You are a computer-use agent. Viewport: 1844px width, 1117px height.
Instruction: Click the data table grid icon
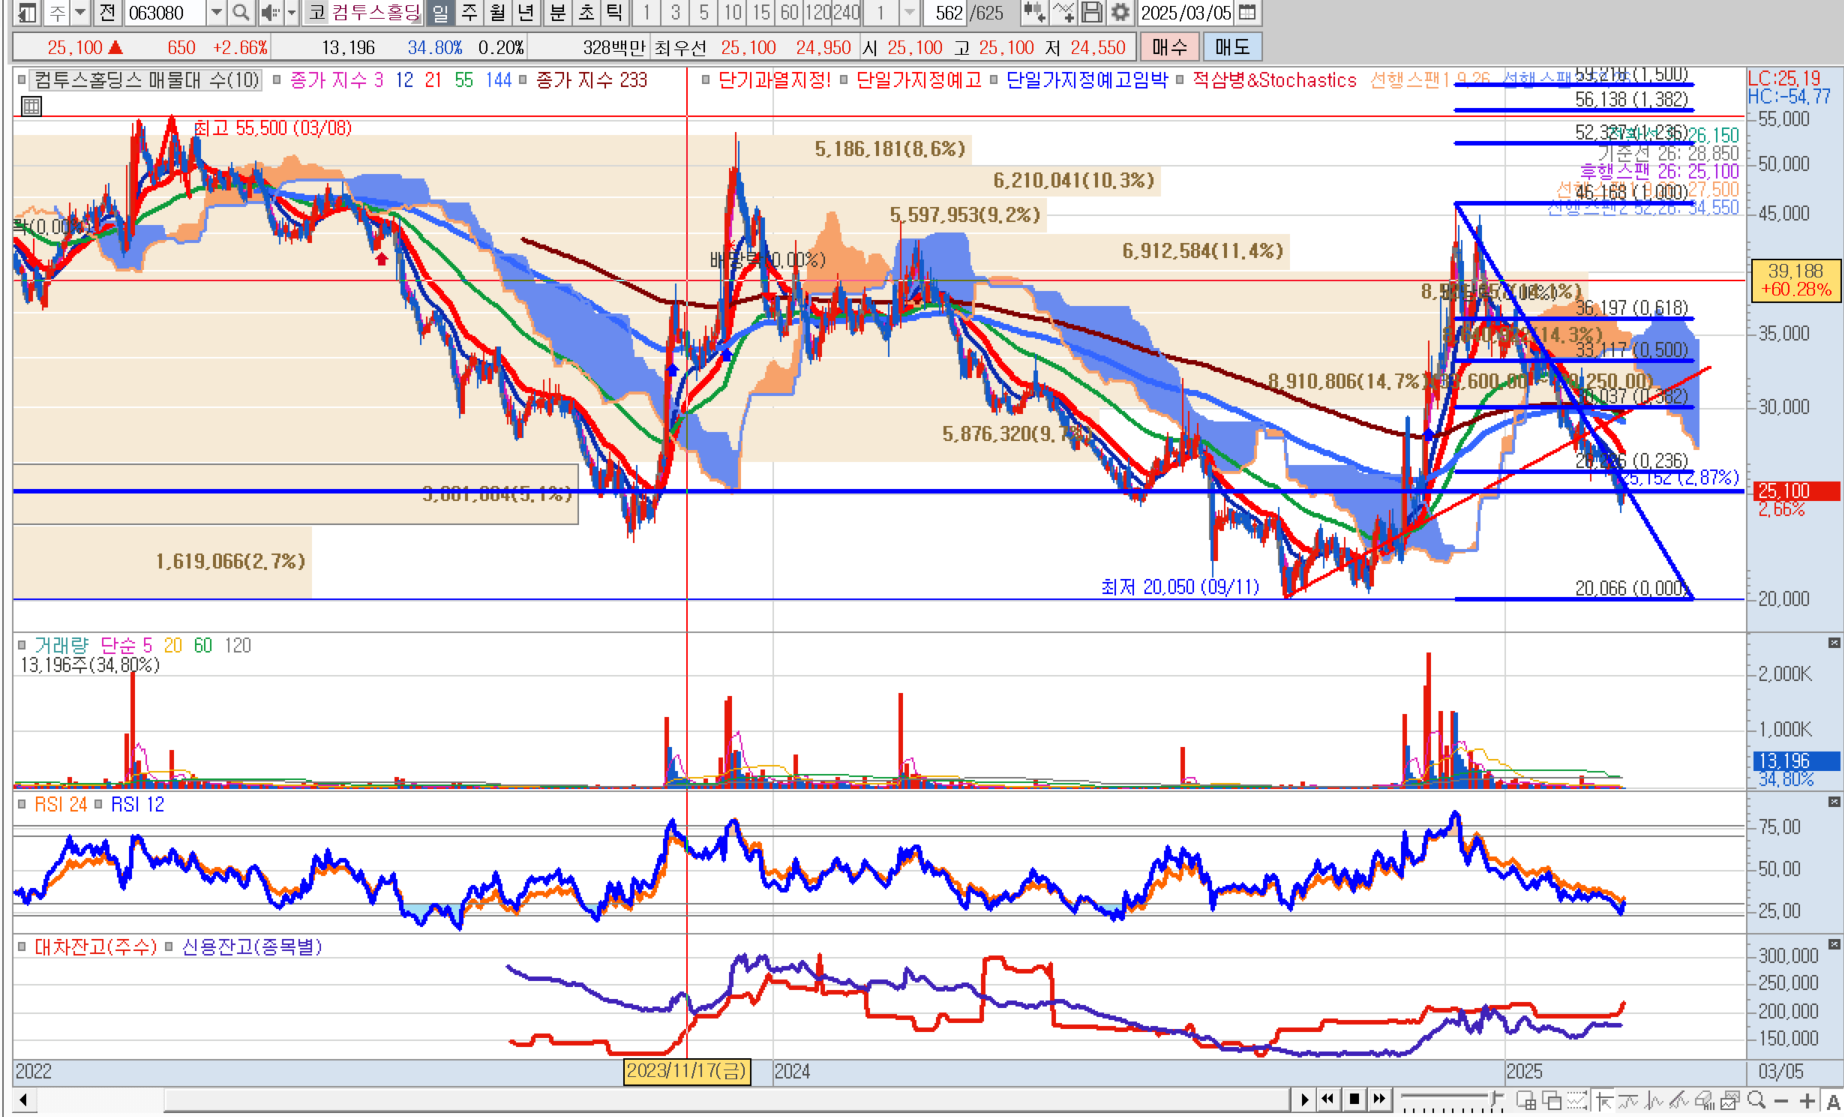31,106
